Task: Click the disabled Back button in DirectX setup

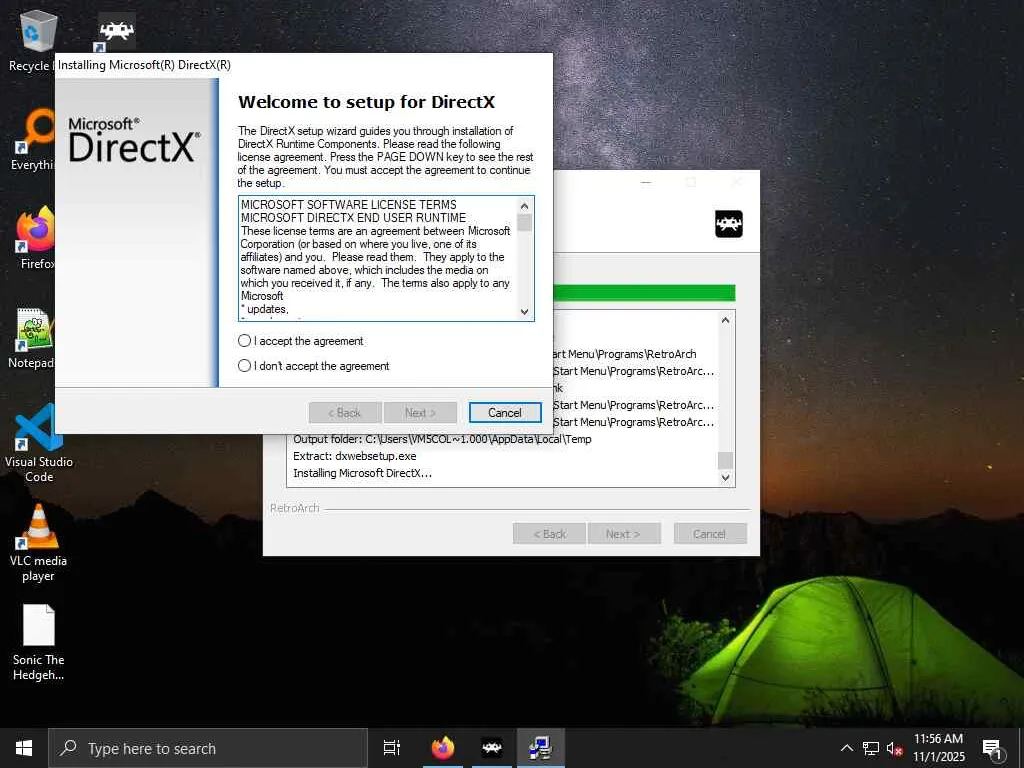Action: (345, 413)
